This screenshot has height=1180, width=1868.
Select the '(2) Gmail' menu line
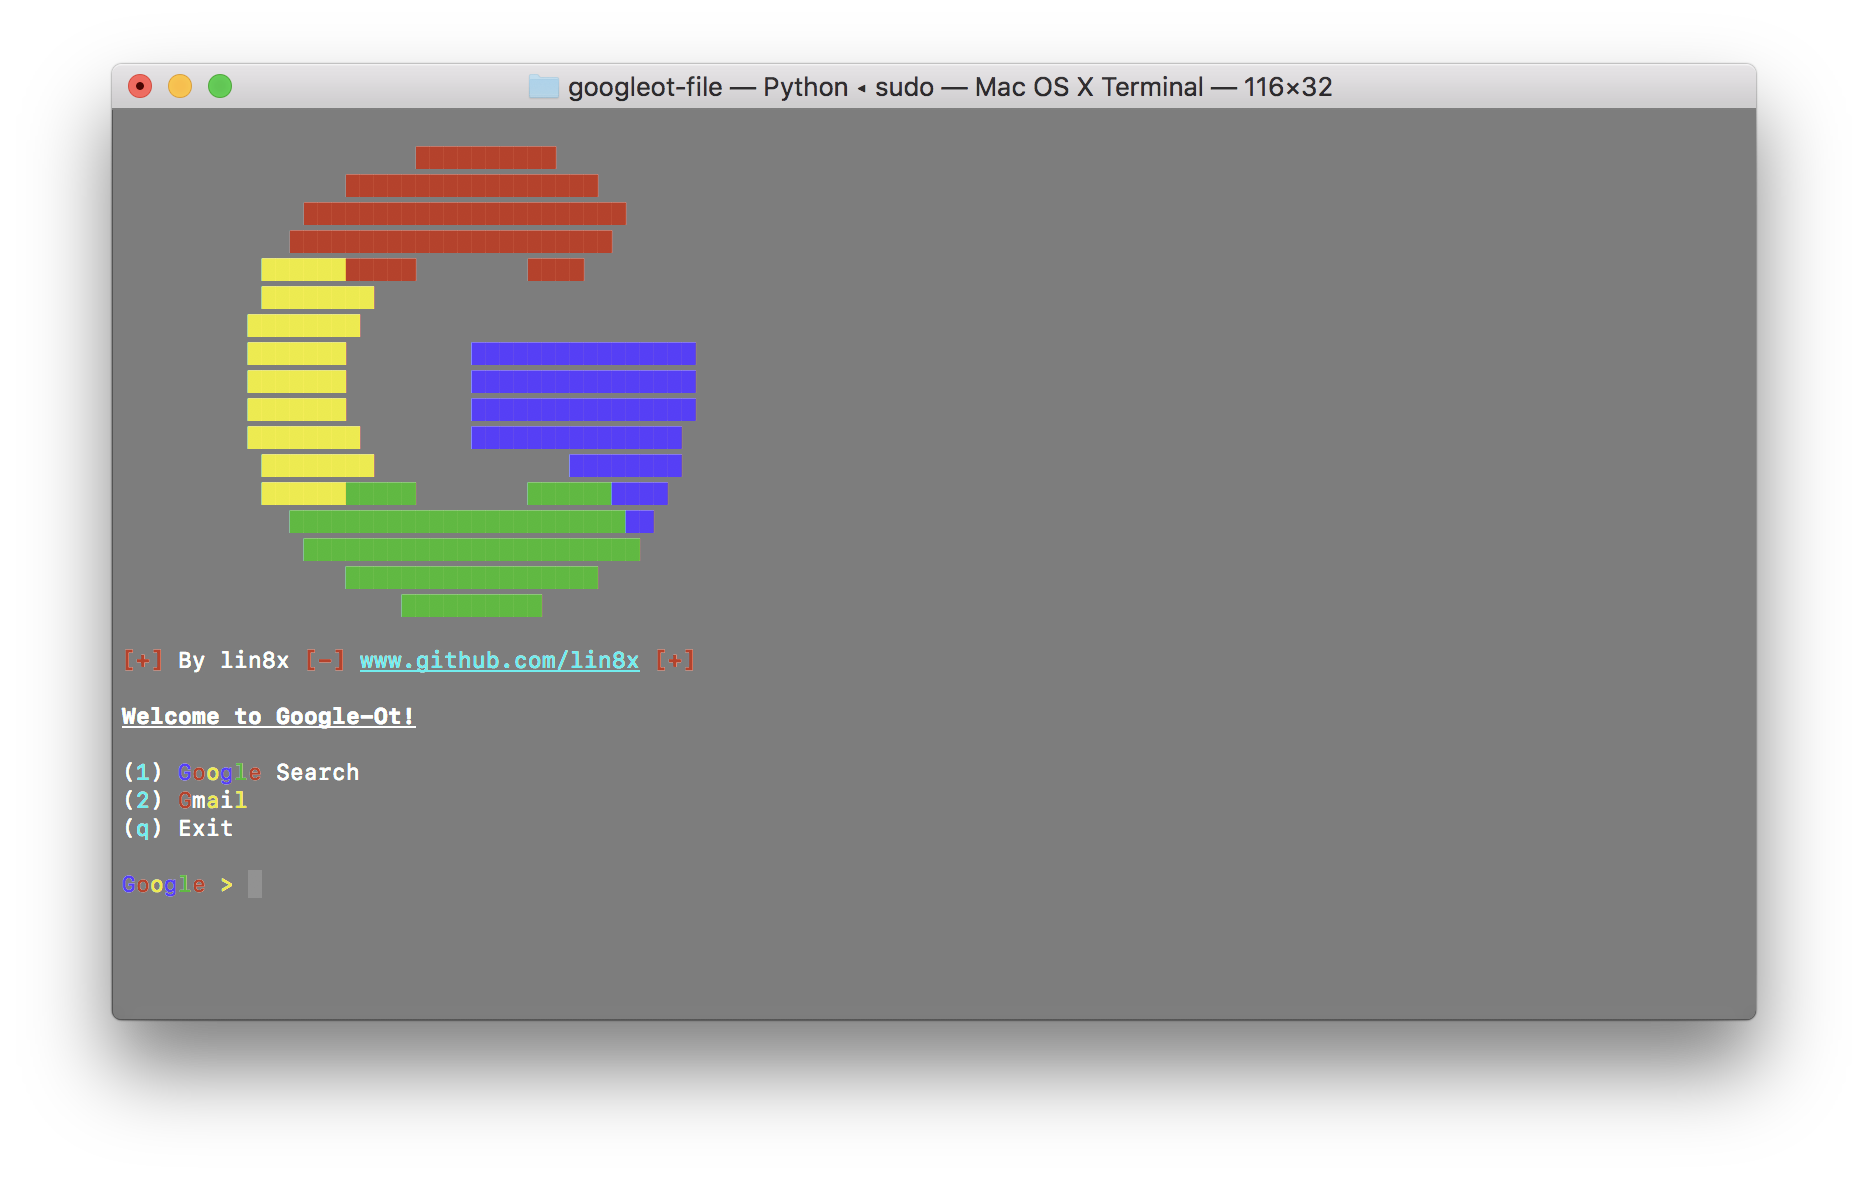[185, 801]
